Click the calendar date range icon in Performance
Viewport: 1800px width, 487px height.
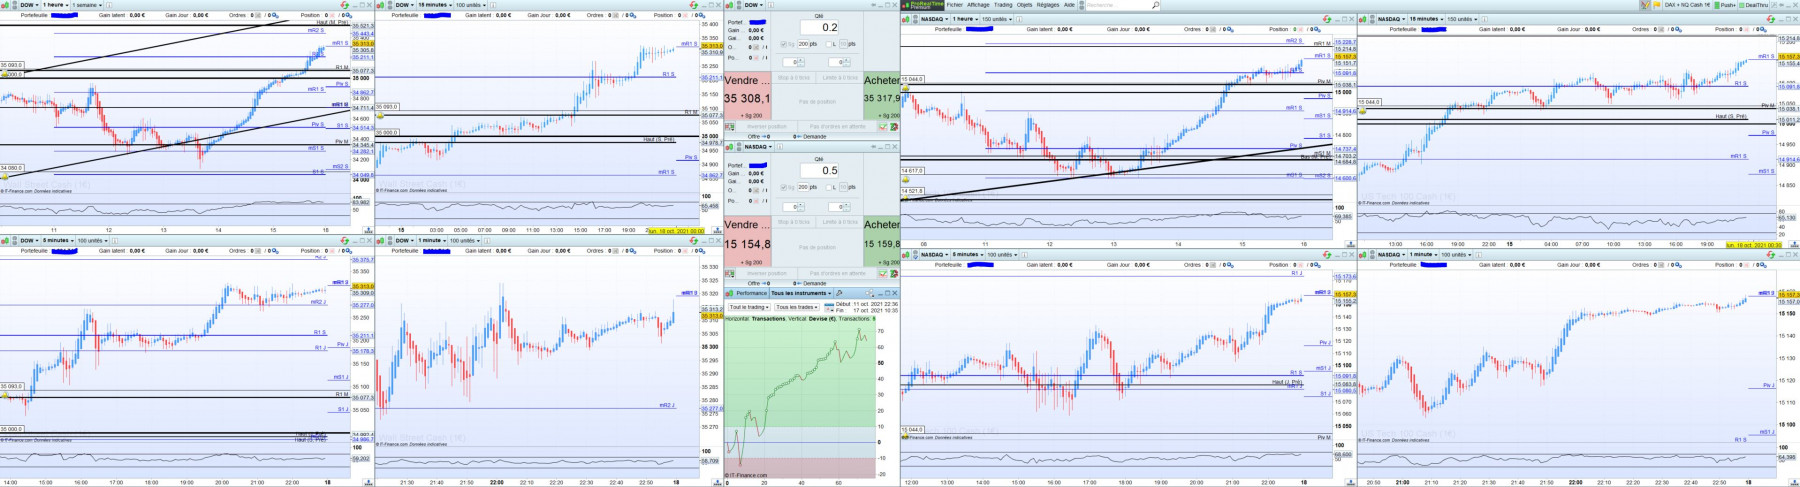point(828,308)
